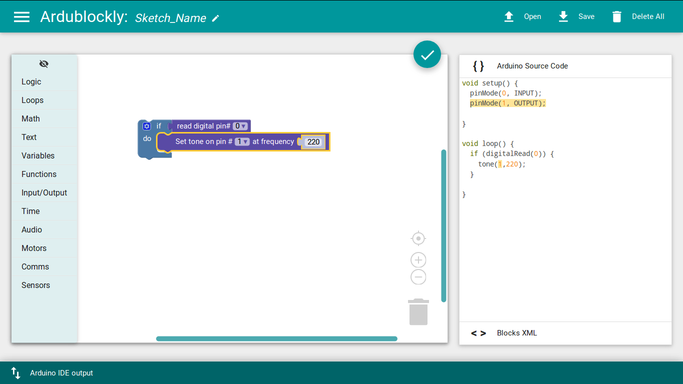Image resolution: width=683 pixels, height=384 pixels.
Task: Click the vertical workspace scrollbar
Action: click(443, 226)
